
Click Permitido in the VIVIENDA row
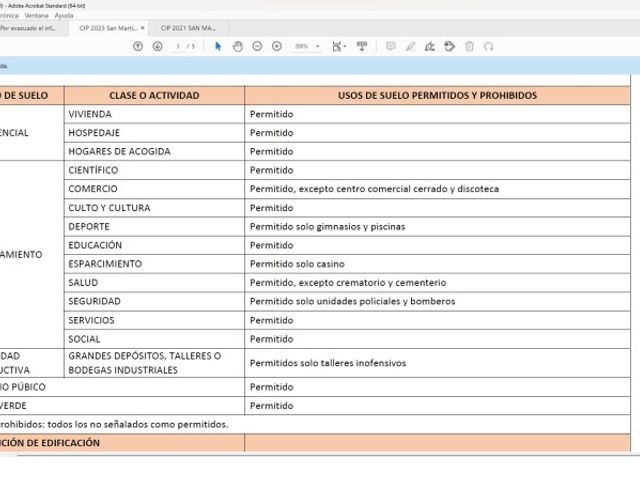tap(271, 114)
